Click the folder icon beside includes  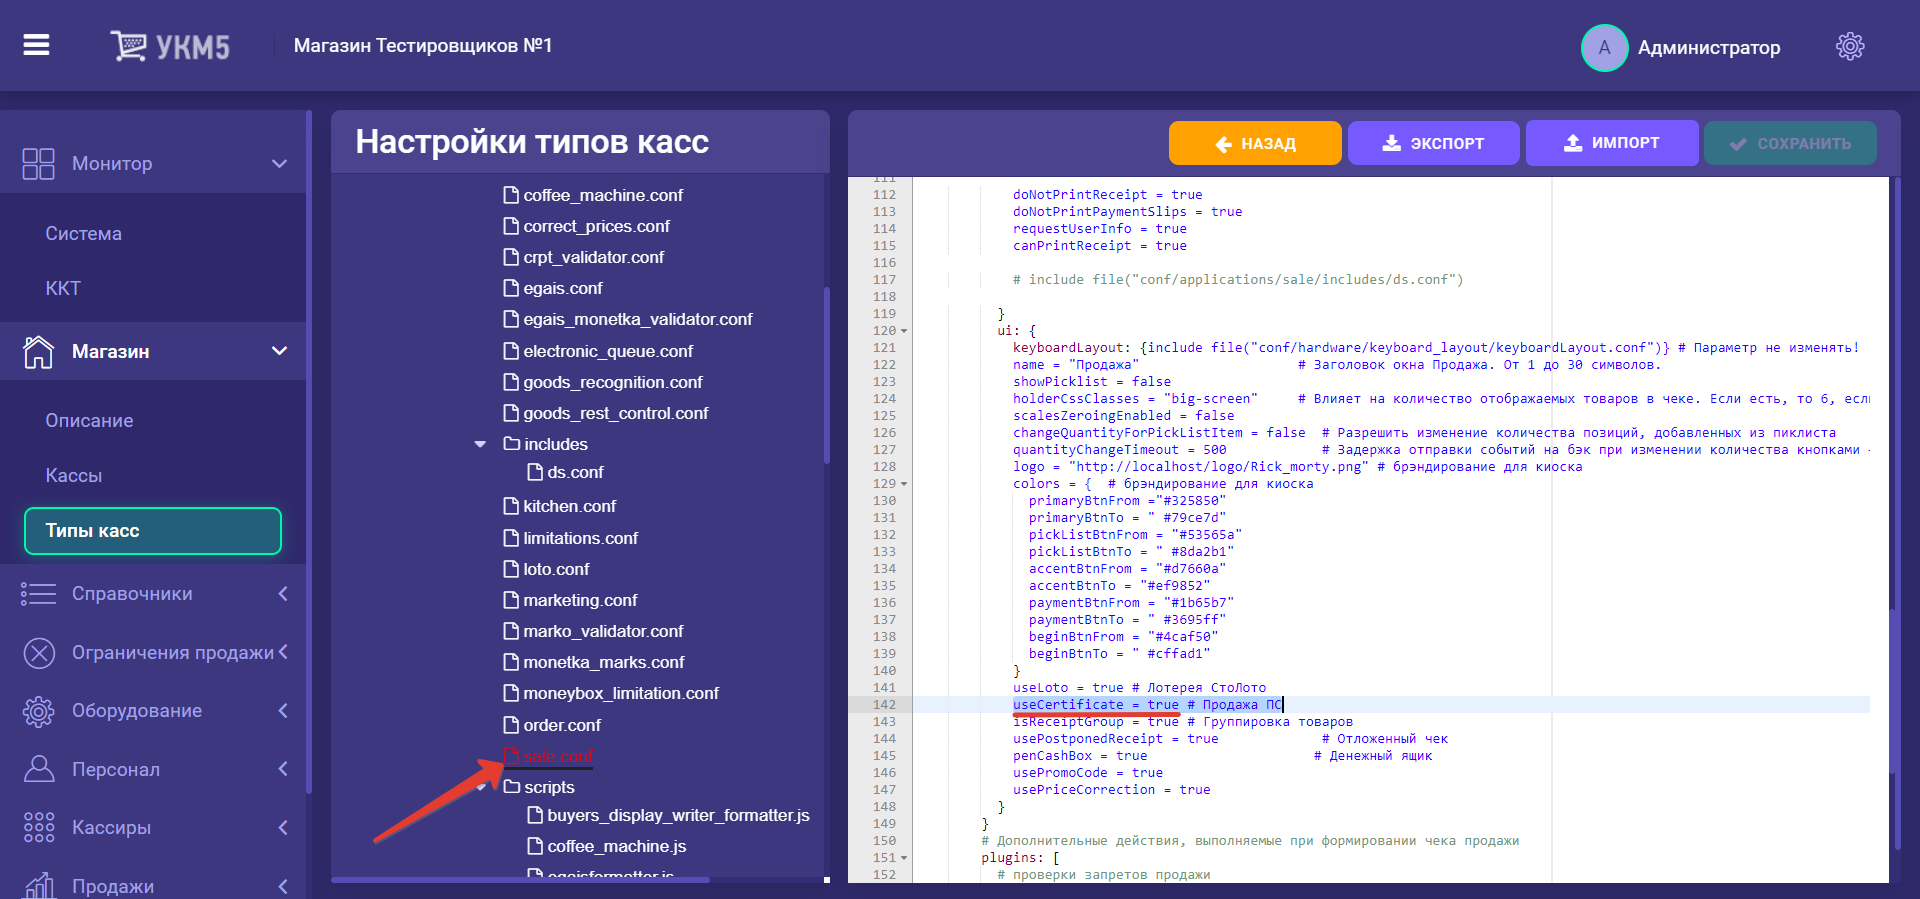(x=512, y=443)
